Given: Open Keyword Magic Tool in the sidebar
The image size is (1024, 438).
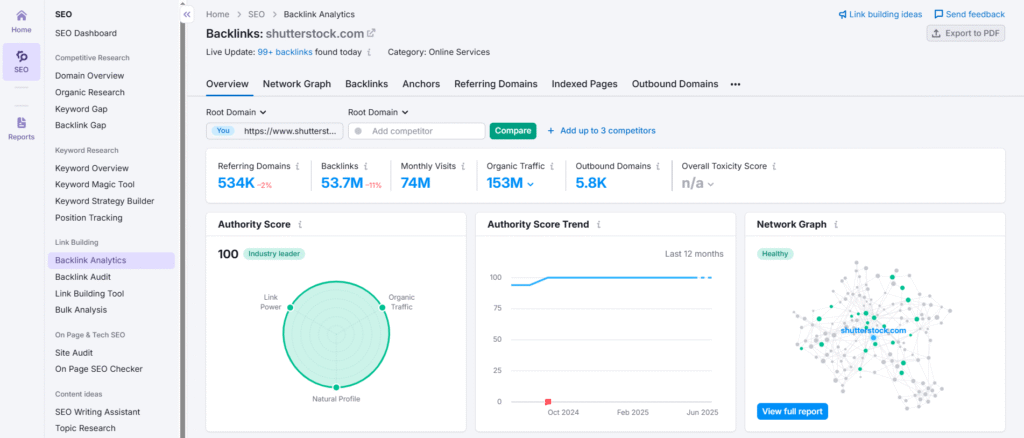Looking at the screenshot, I should [95, 185].
